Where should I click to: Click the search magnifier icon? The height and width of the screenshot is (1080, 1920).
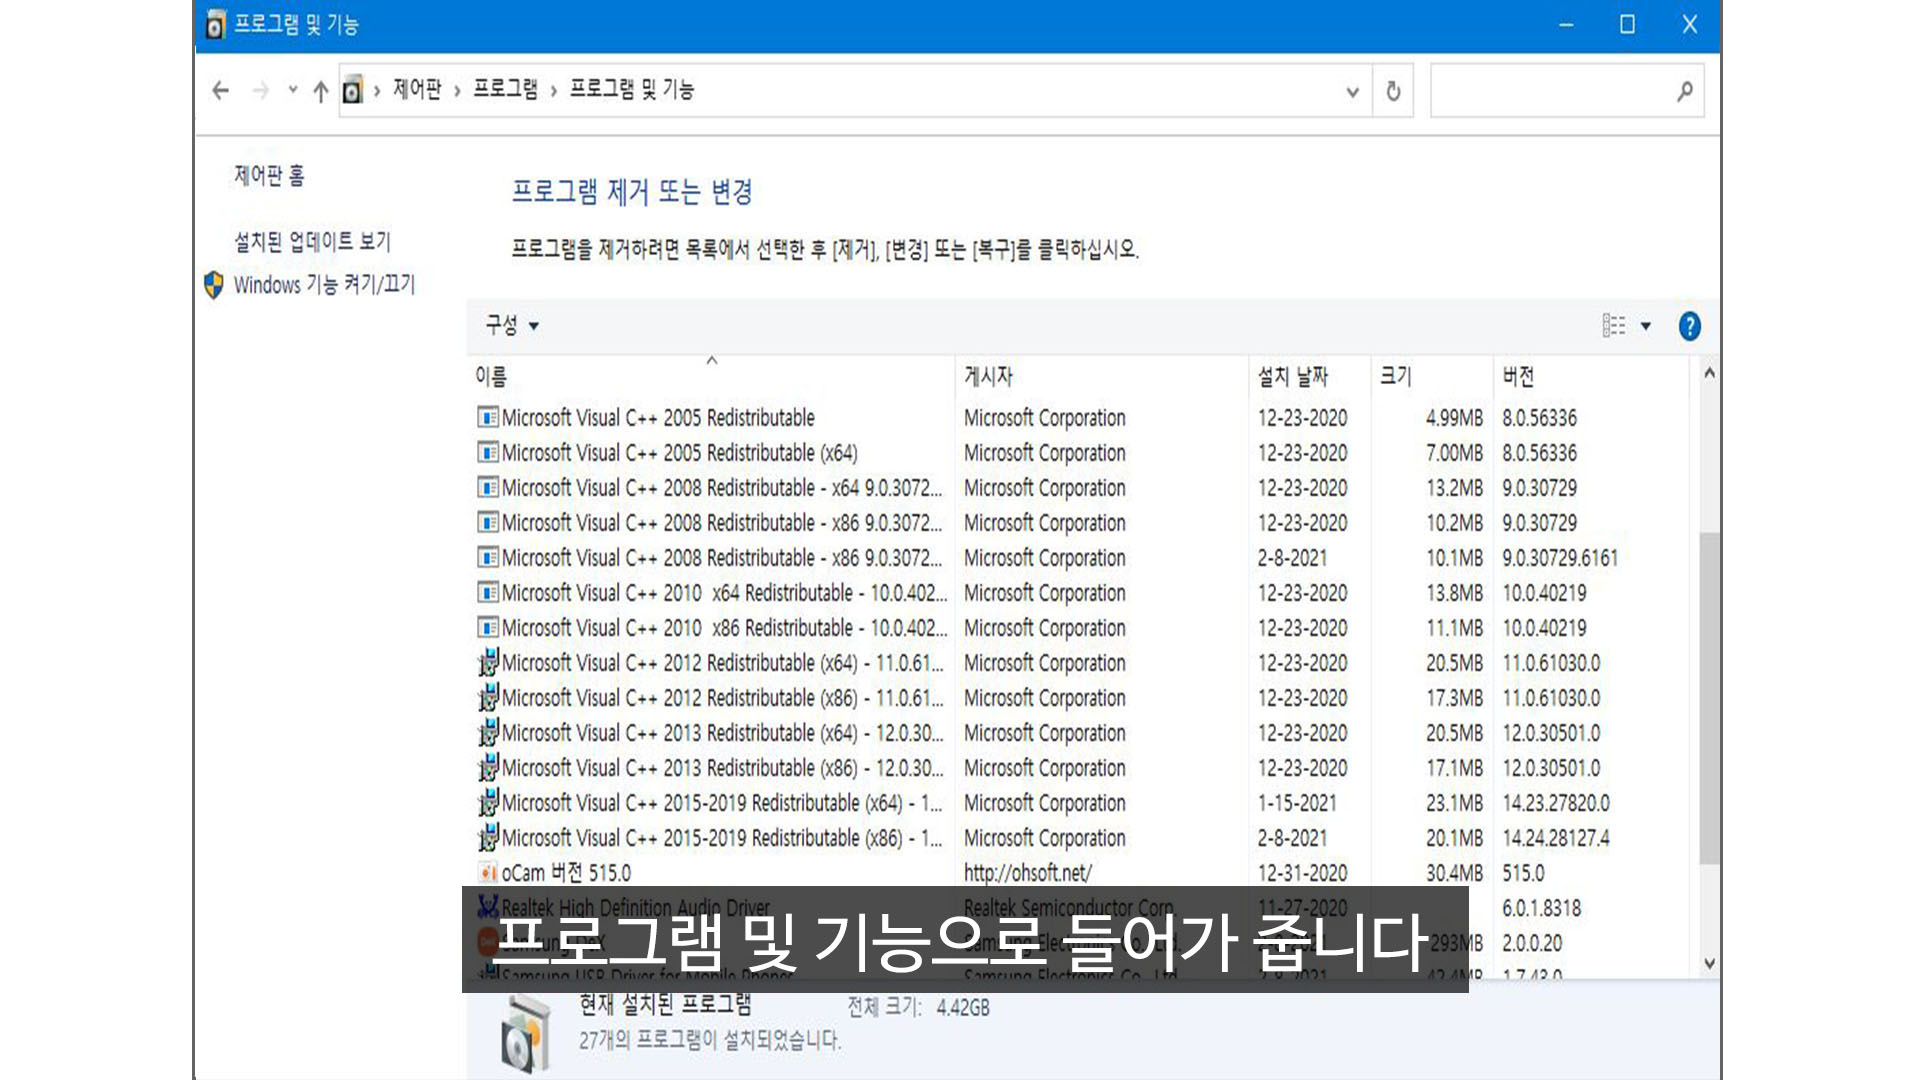coord(1685,91)
